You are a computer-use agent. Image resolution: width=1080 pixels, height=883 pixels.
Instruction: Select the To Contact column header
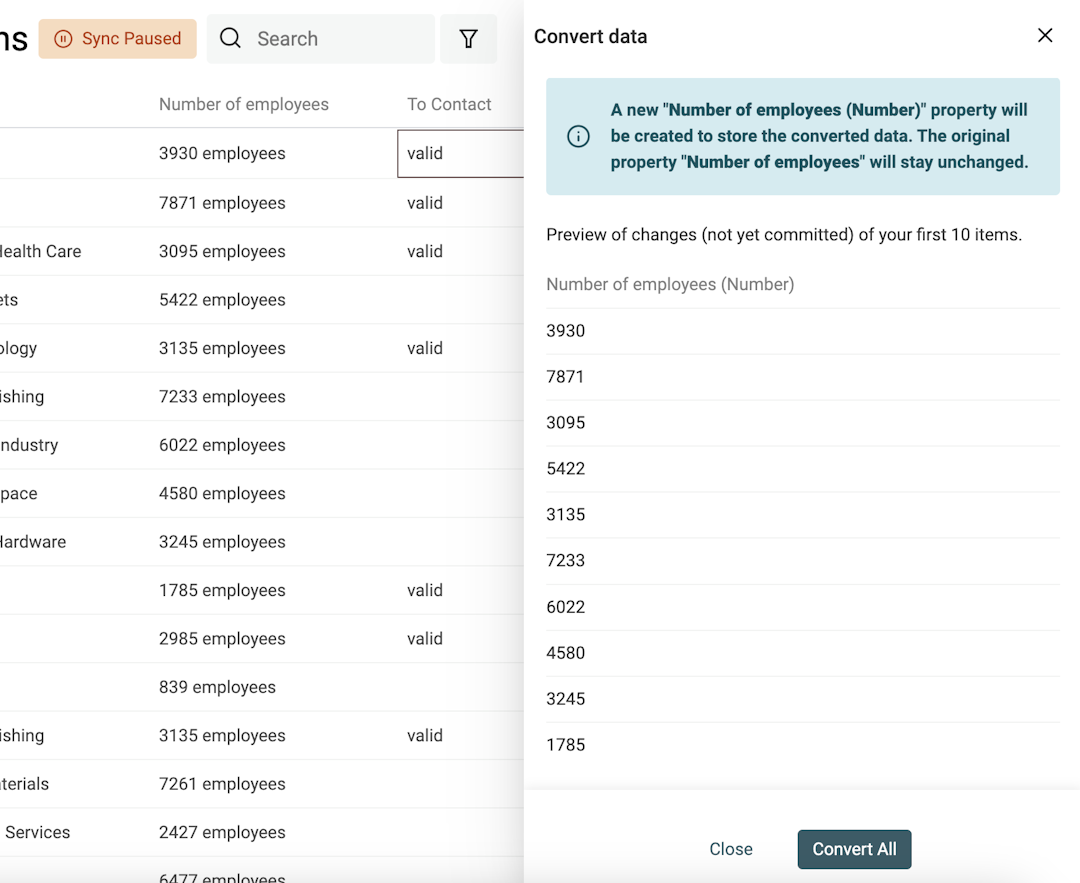coord(449,104)
